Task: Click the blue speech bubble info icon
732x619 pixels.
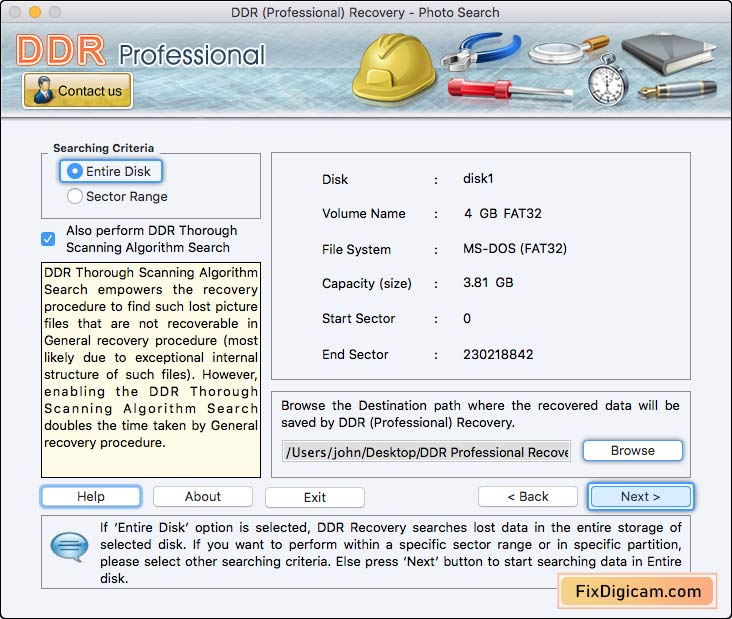Action: click(69, 547)
